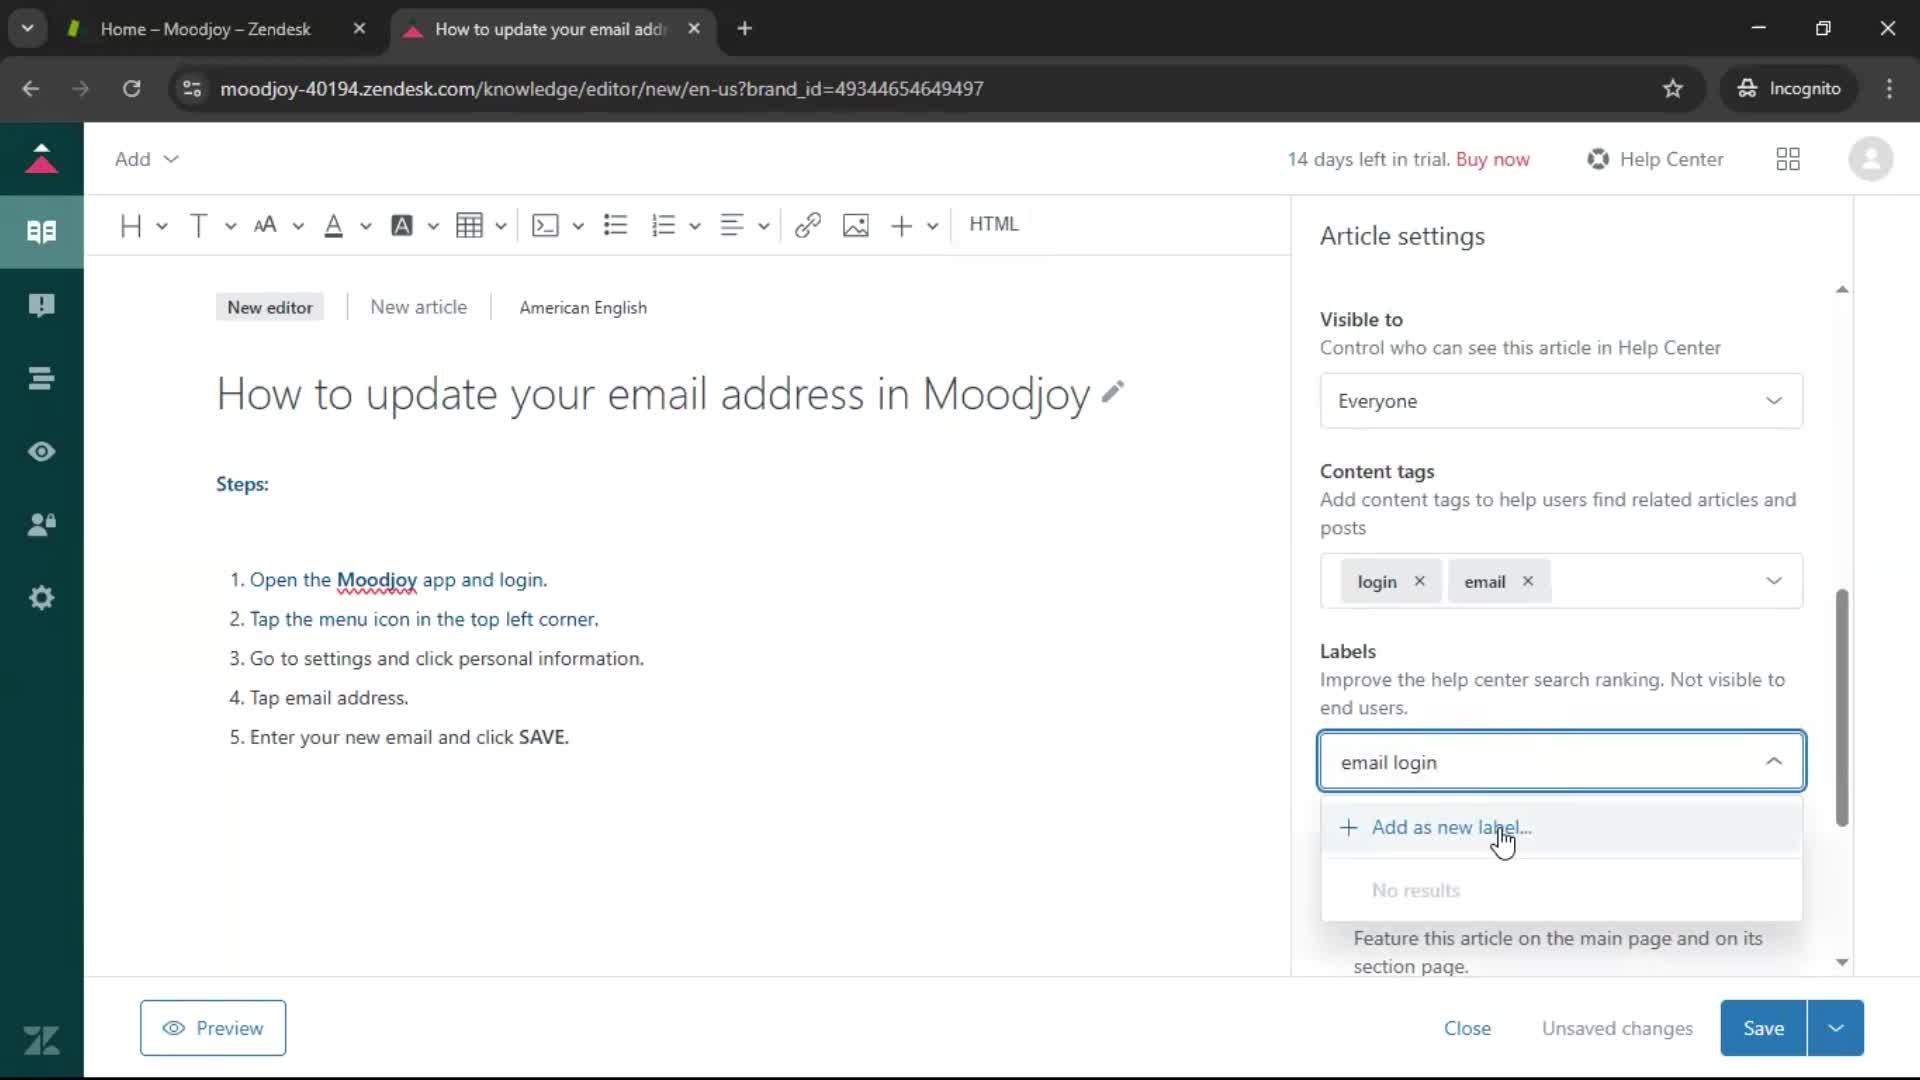The height and width of the screenshot is (1080, 1920).
Task: Open the browser three-dot menu
Action: coord(1889,88)
